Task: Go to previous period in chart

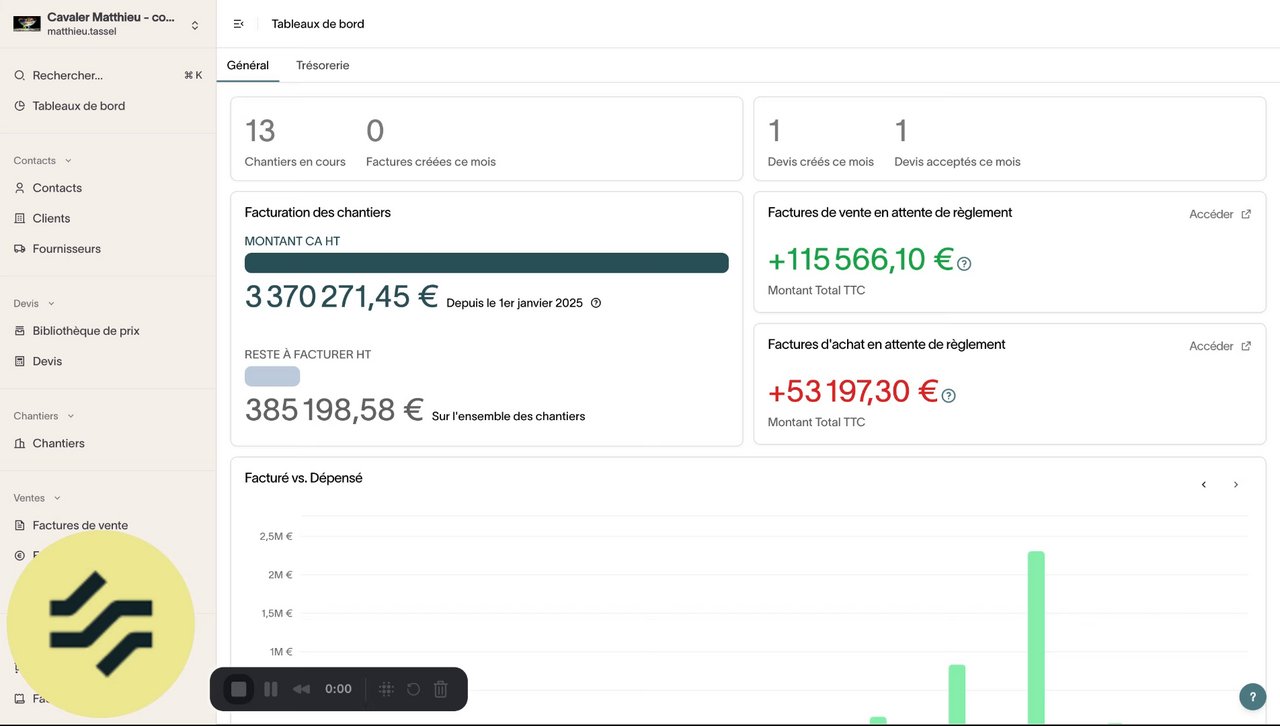Action: 1203,485
